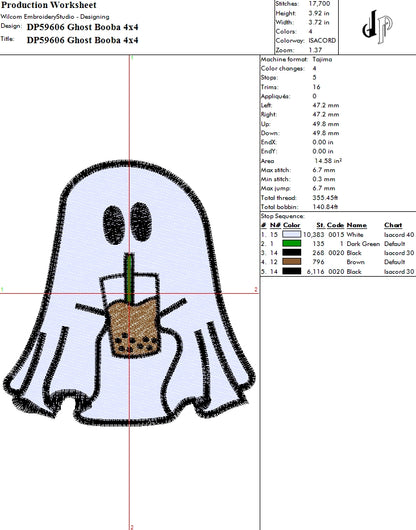Click the ghost design preview image
Screen dimensions: 416x530
point(129,293)
